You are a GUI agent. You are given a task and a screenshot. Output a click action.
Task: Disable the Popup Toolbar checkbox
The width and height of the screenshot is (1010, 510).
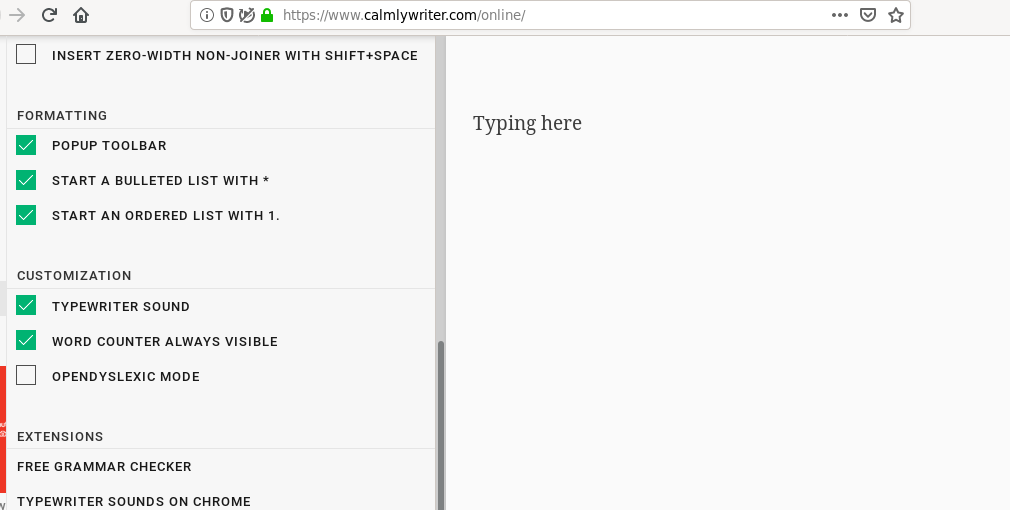[26, 145]
